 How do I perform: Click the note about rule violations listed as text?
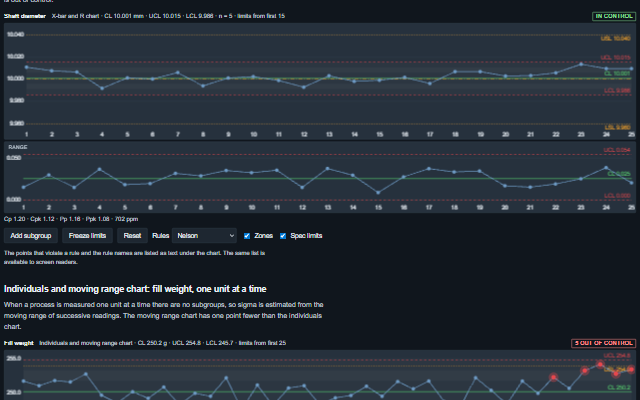point(135,258)
